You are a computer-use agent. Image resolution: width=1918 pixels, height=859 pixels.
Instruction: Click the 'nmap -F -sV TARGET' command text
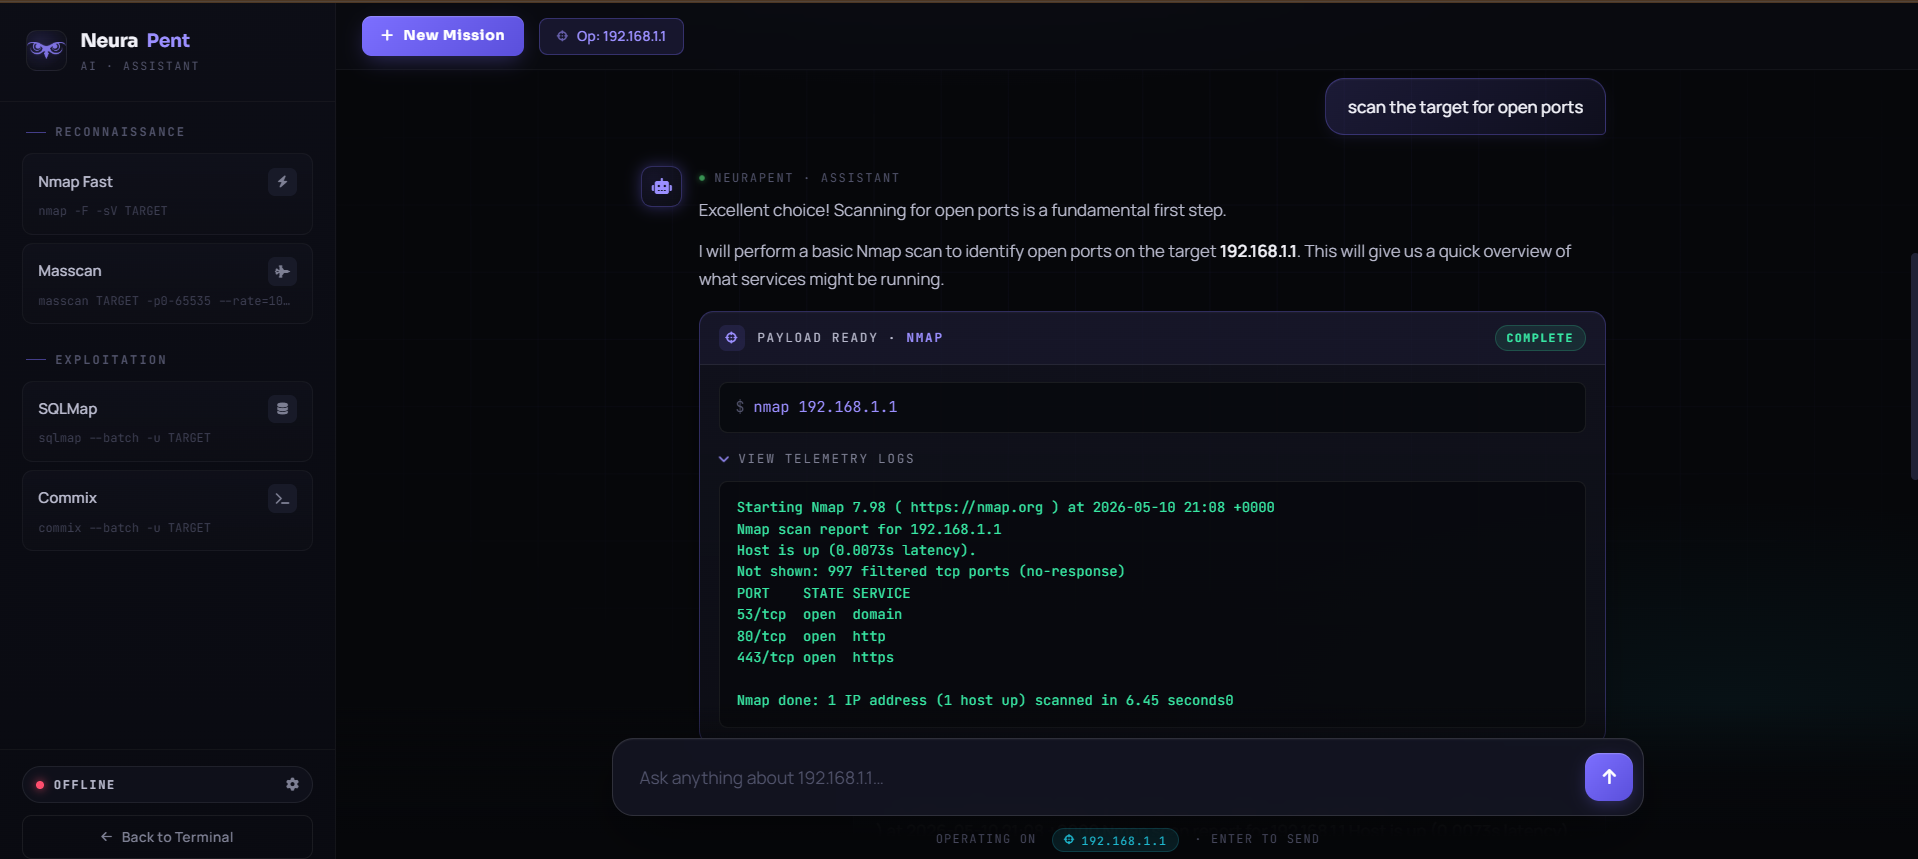point(103,211)
